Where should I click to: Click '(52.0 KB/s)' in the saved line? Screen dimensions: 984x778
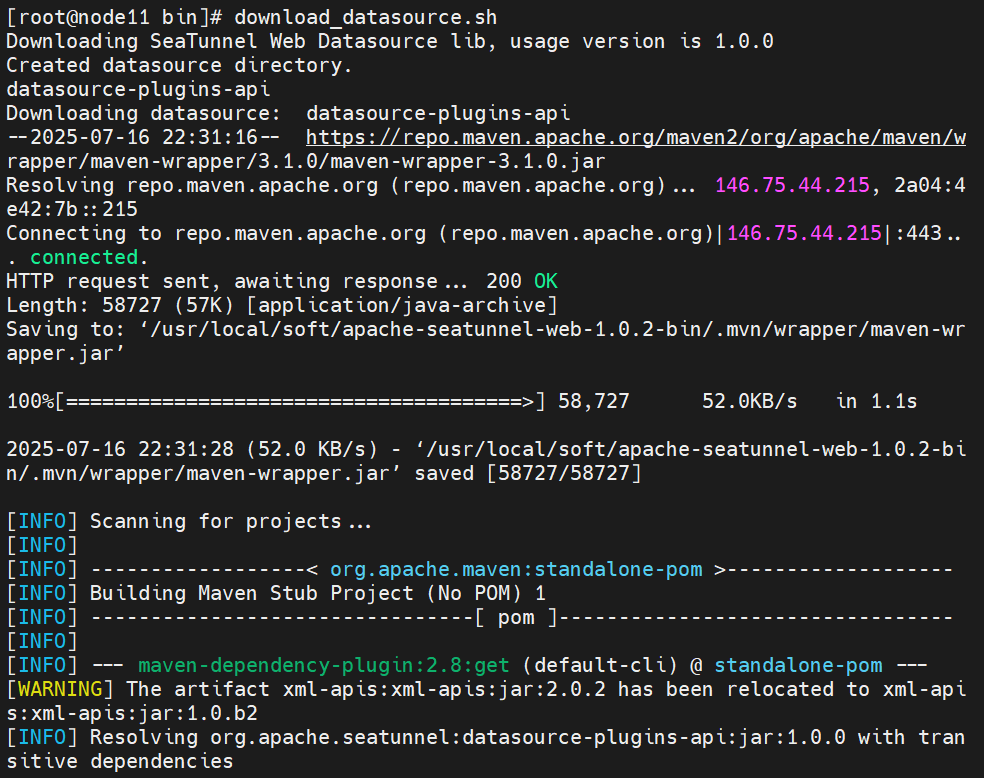pos(312,449)
